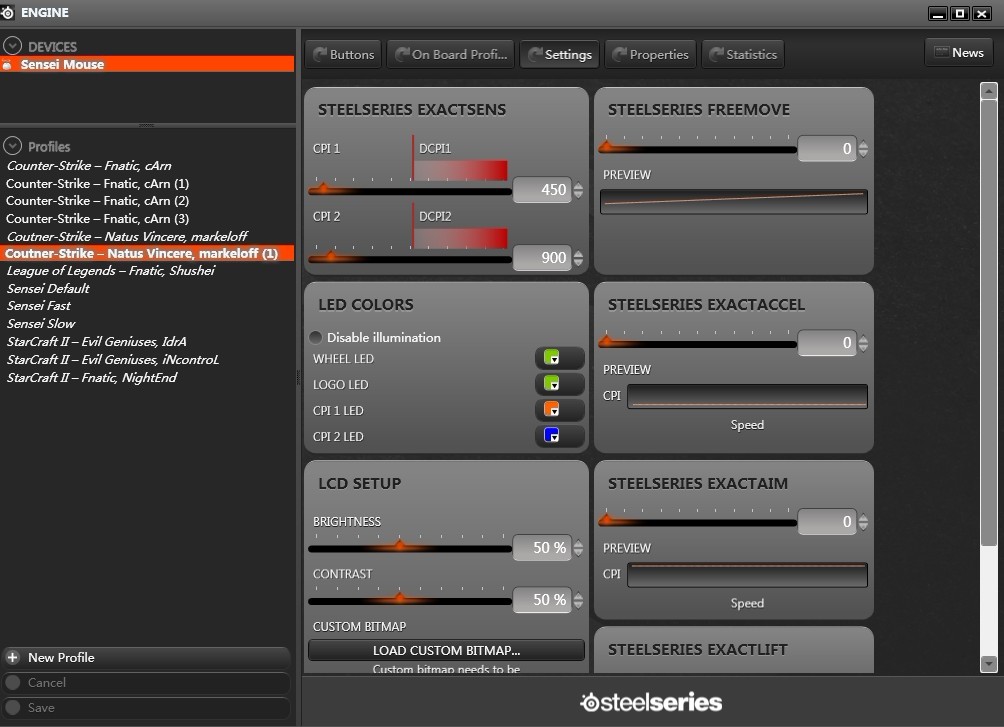Click the Brightness 50 % stepper
The width and height of the screenshot is (1004, 727).
(579, 548)
